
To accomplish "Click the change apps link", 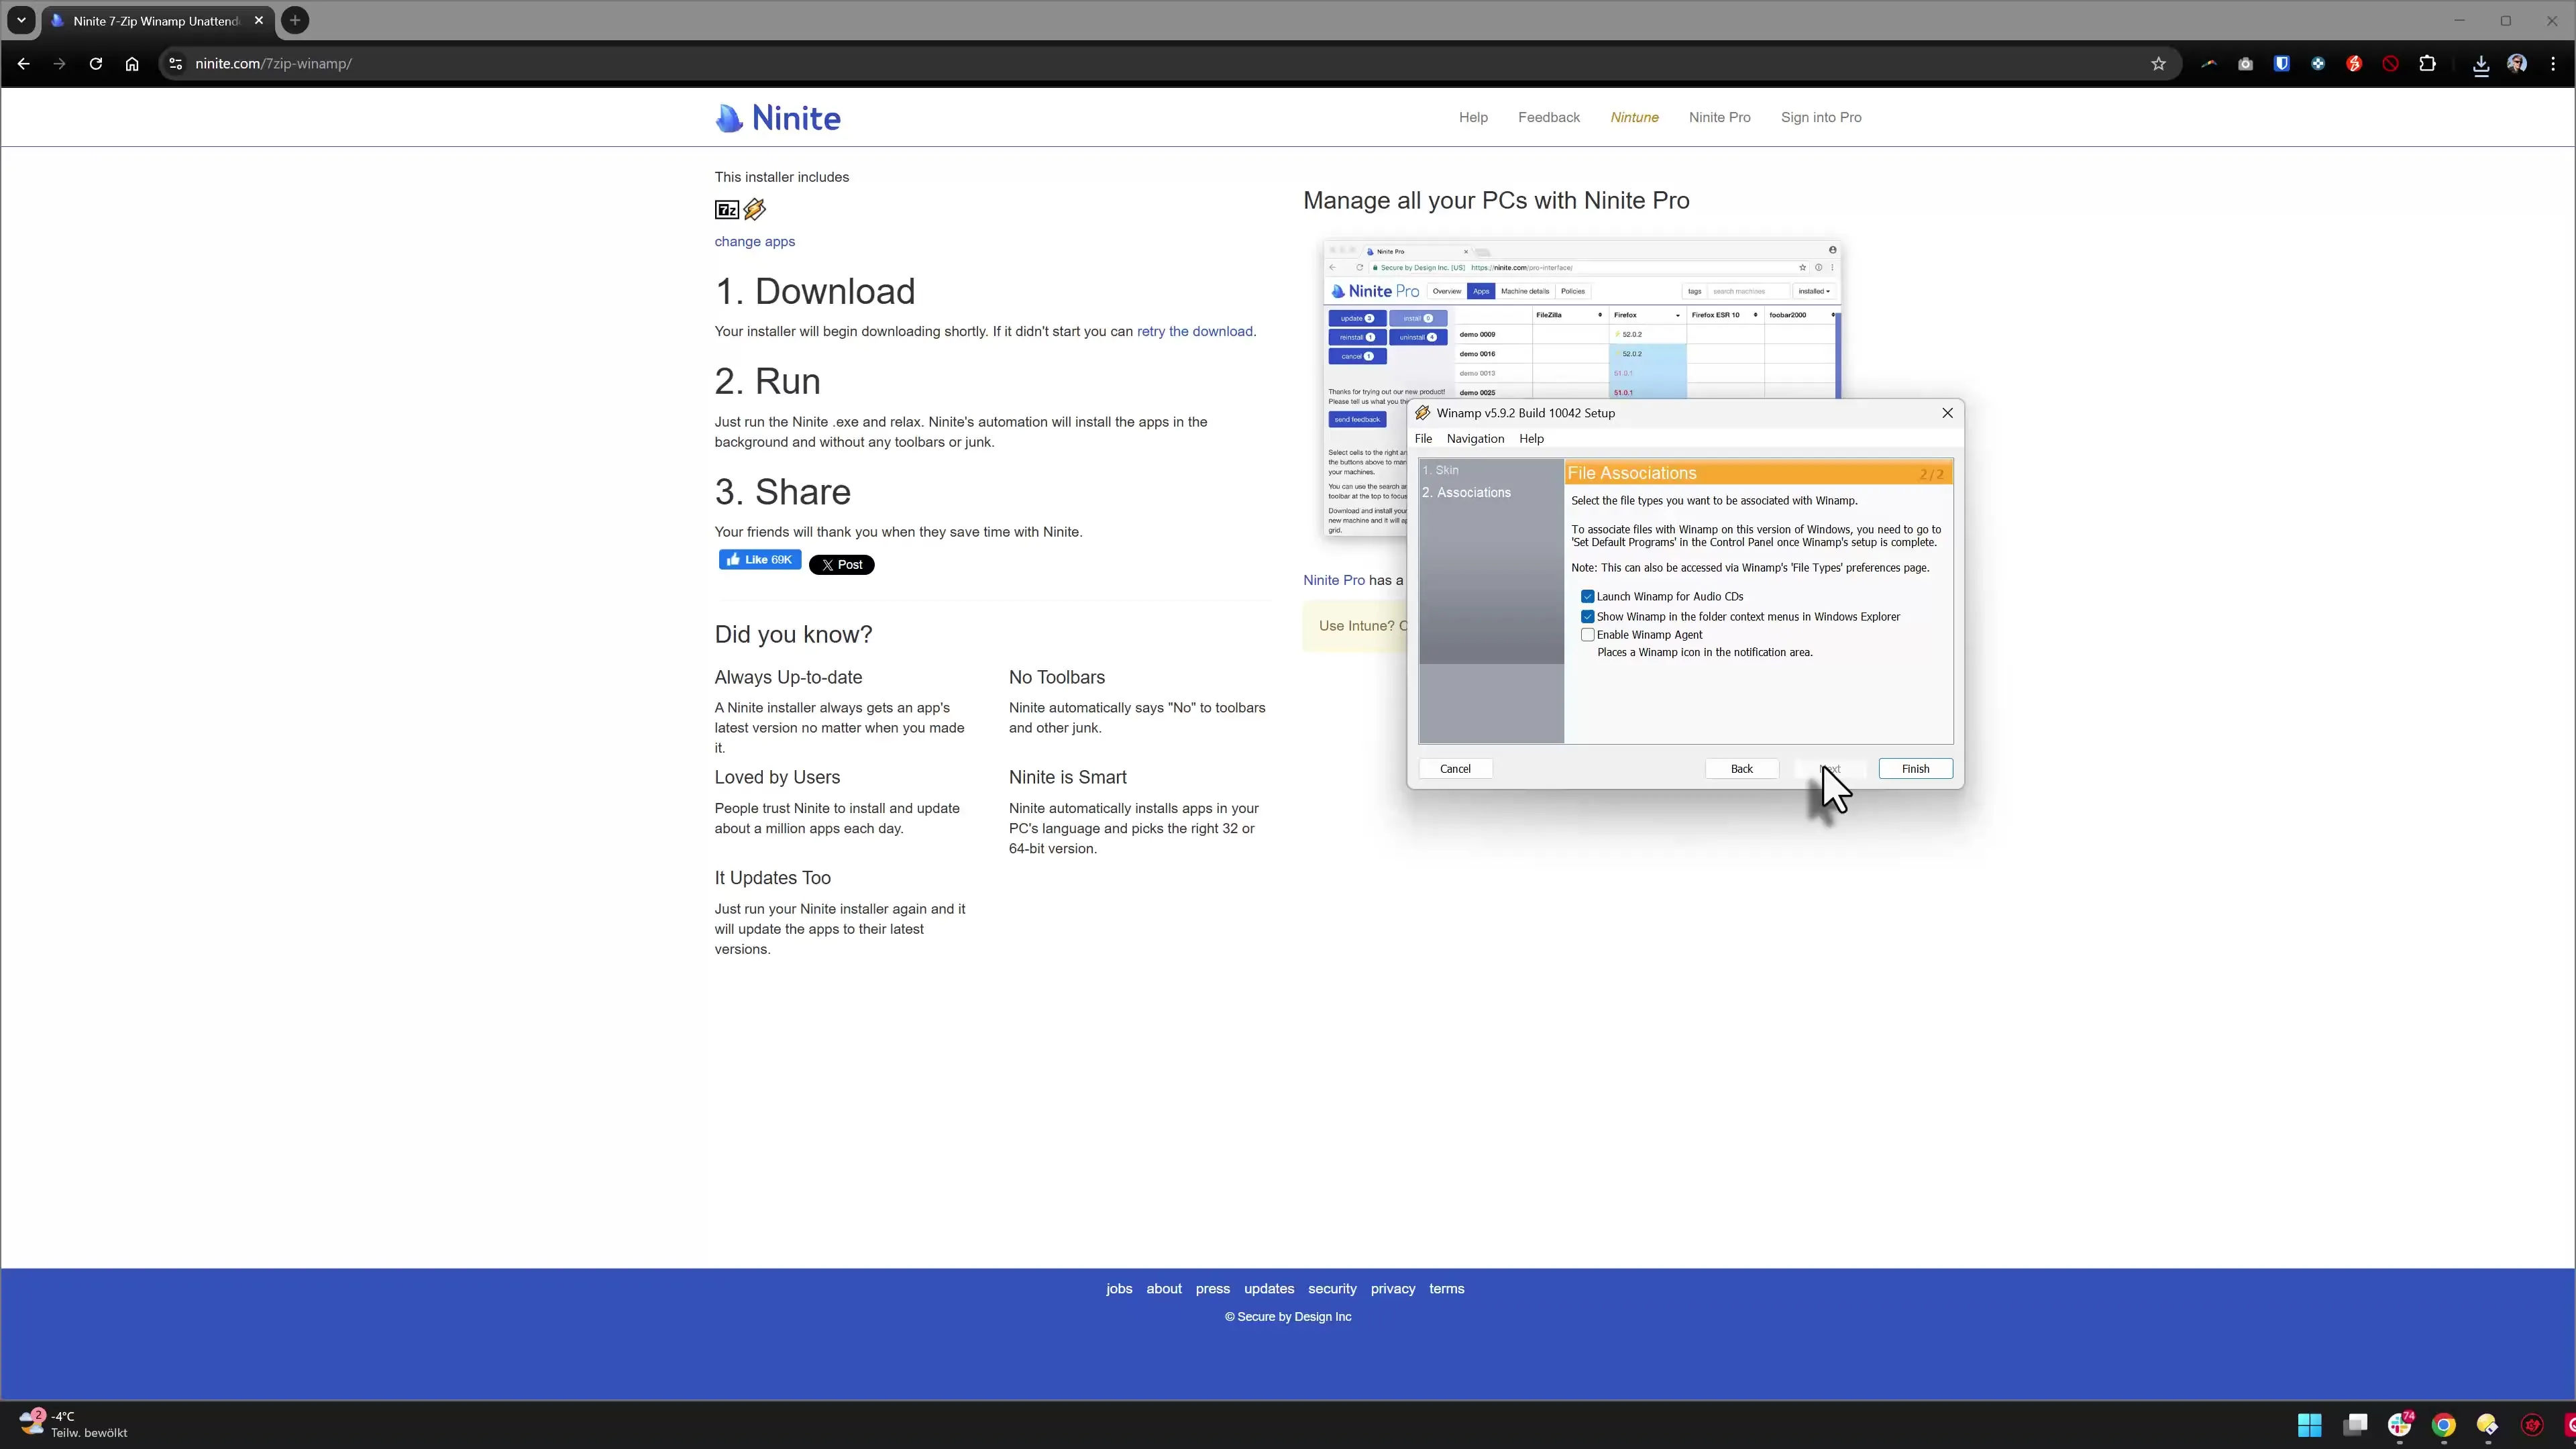I will pos(754,241).
